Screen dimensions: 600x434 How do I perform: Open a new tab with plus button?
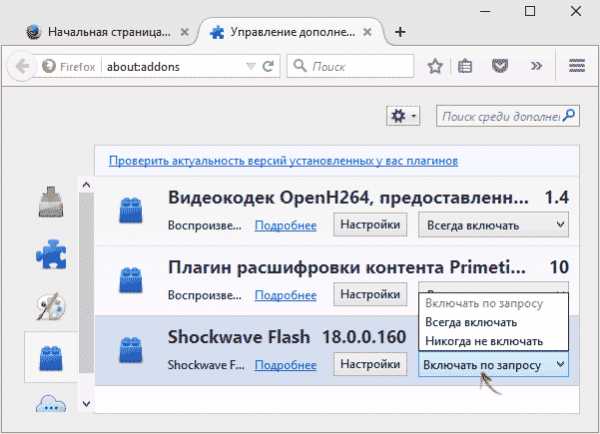pos(400,32)
